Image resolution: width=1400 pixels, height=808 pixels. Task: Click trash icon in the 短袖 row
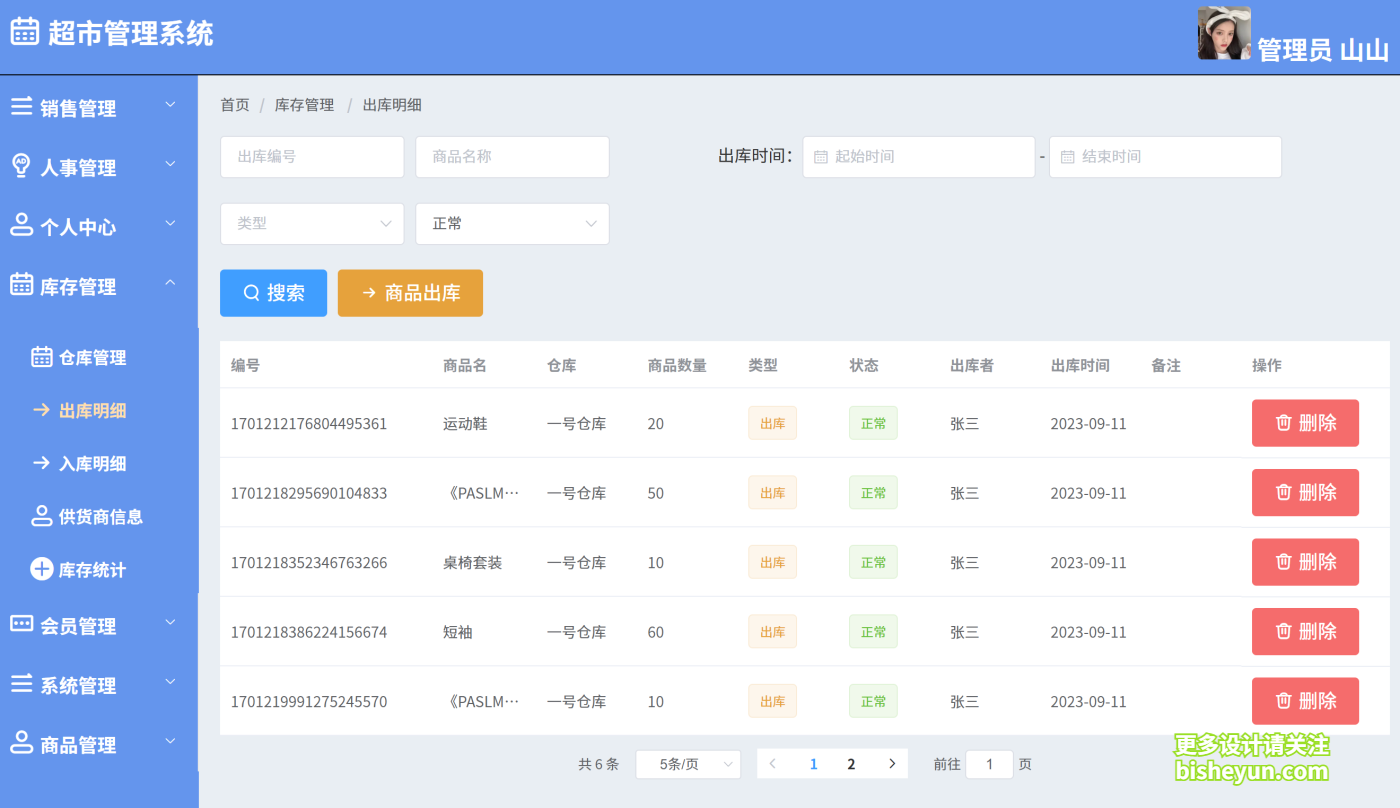[1284, 631]
